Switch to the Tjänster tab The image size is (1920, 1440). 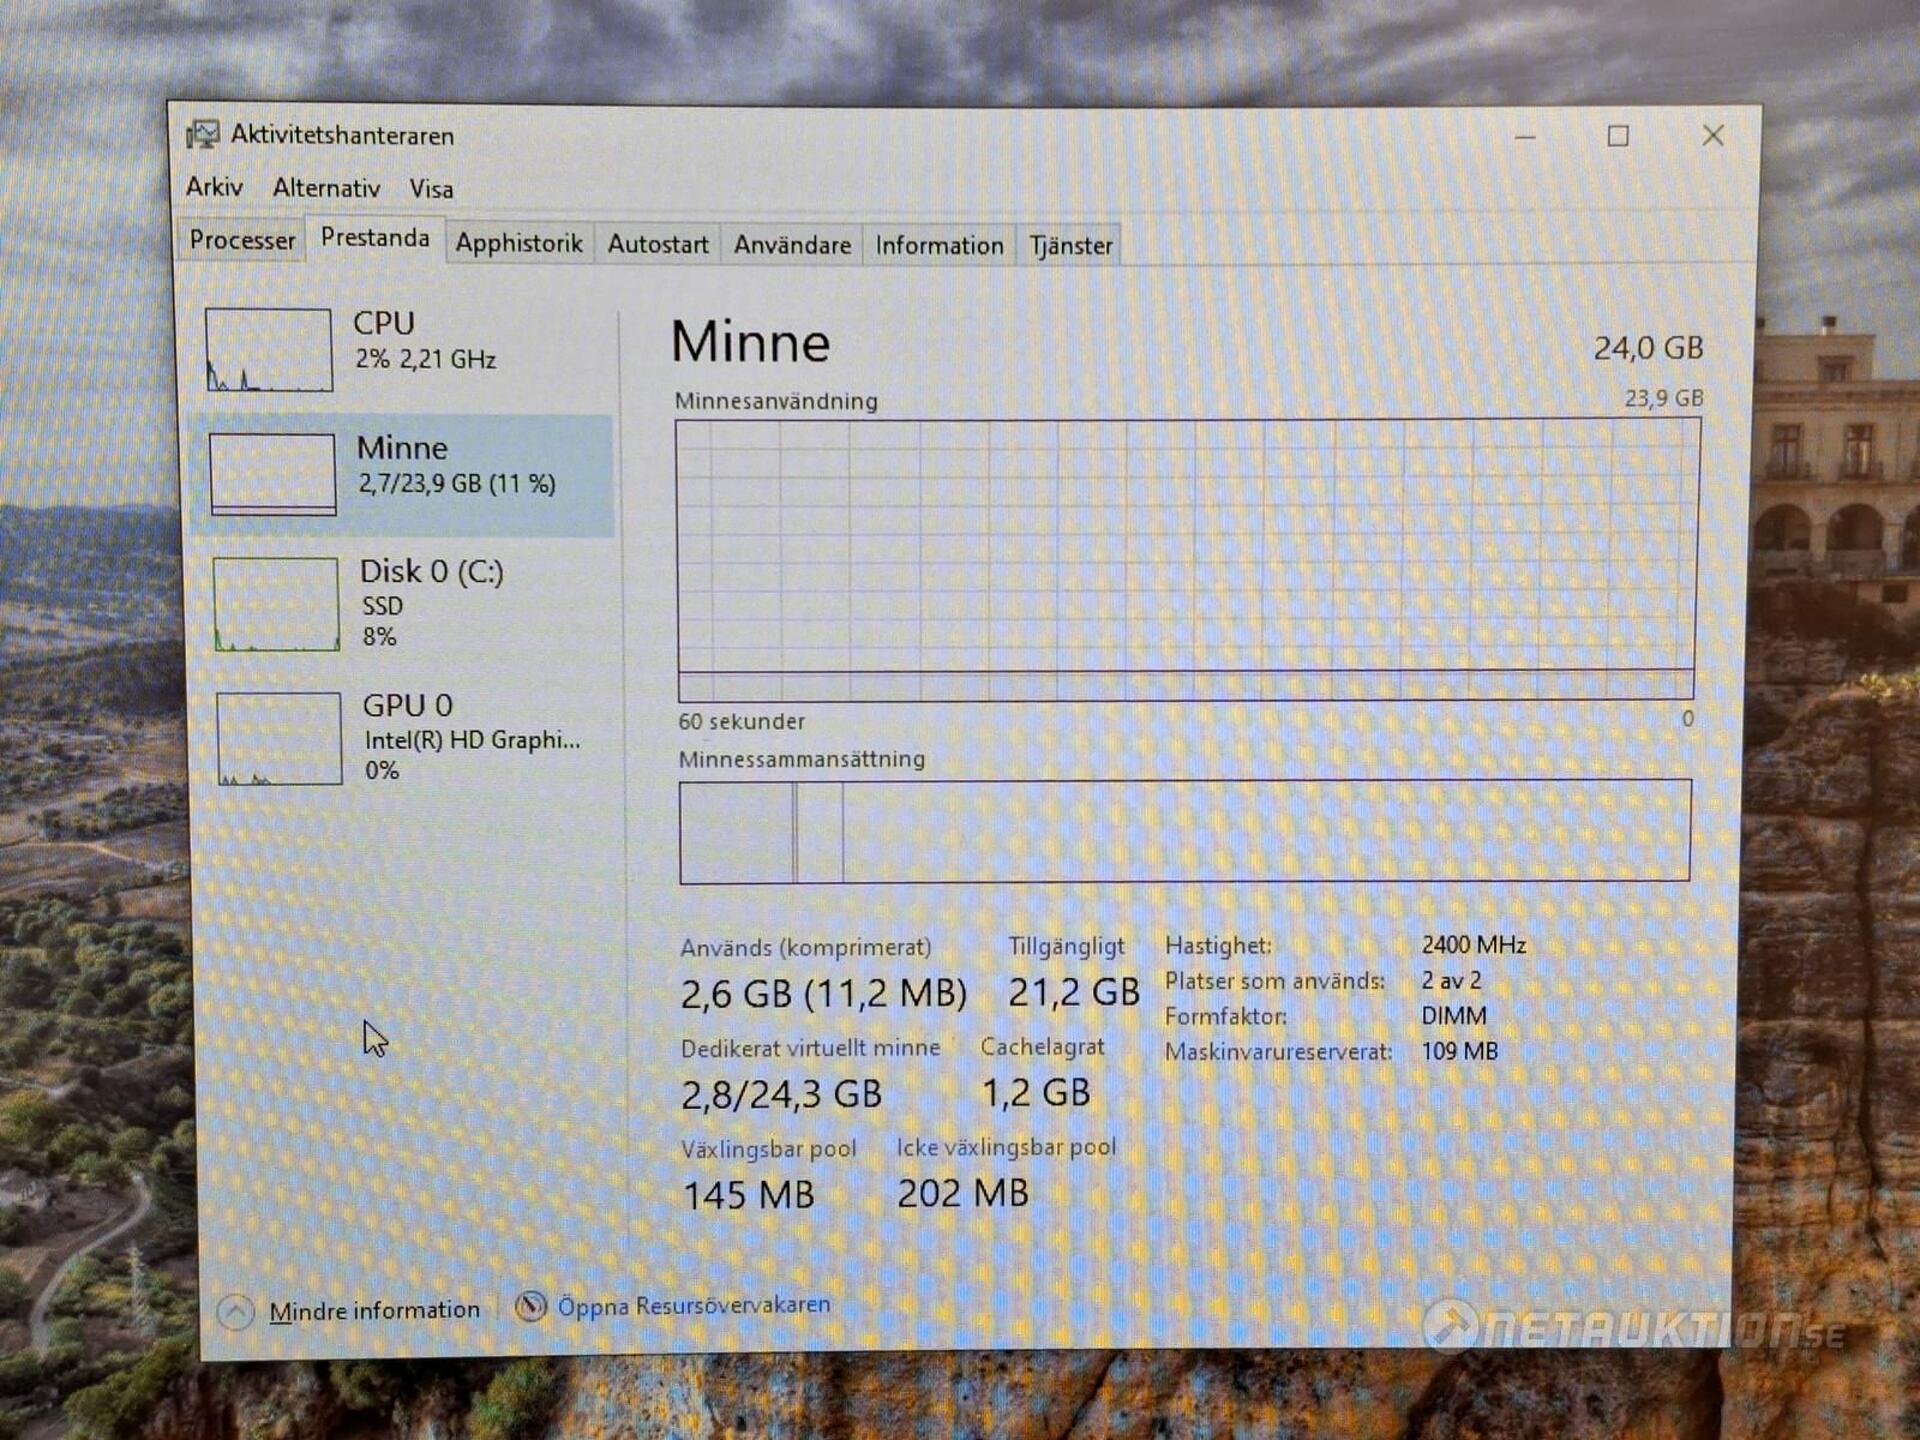pyautogui.click(x=1071, y=246)
